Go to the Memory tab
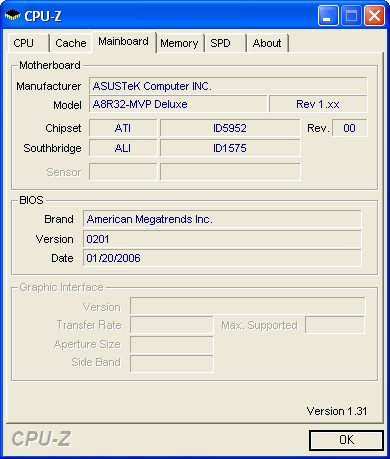The height and width of the screenshot is (459, 390). coord(179,43)
